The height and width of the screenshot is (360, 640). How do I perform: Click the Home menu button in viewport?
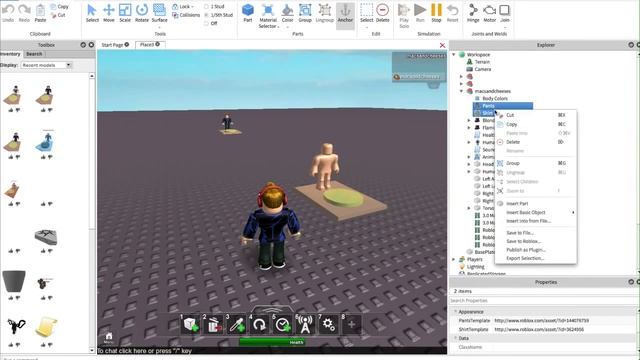(x=109, y=337)
